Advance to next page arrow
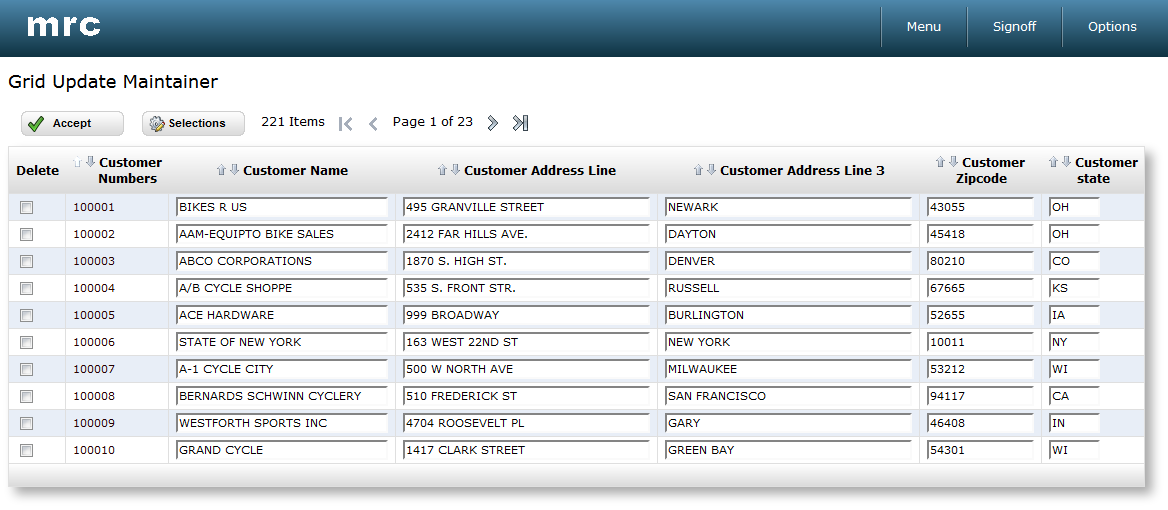 492,123
